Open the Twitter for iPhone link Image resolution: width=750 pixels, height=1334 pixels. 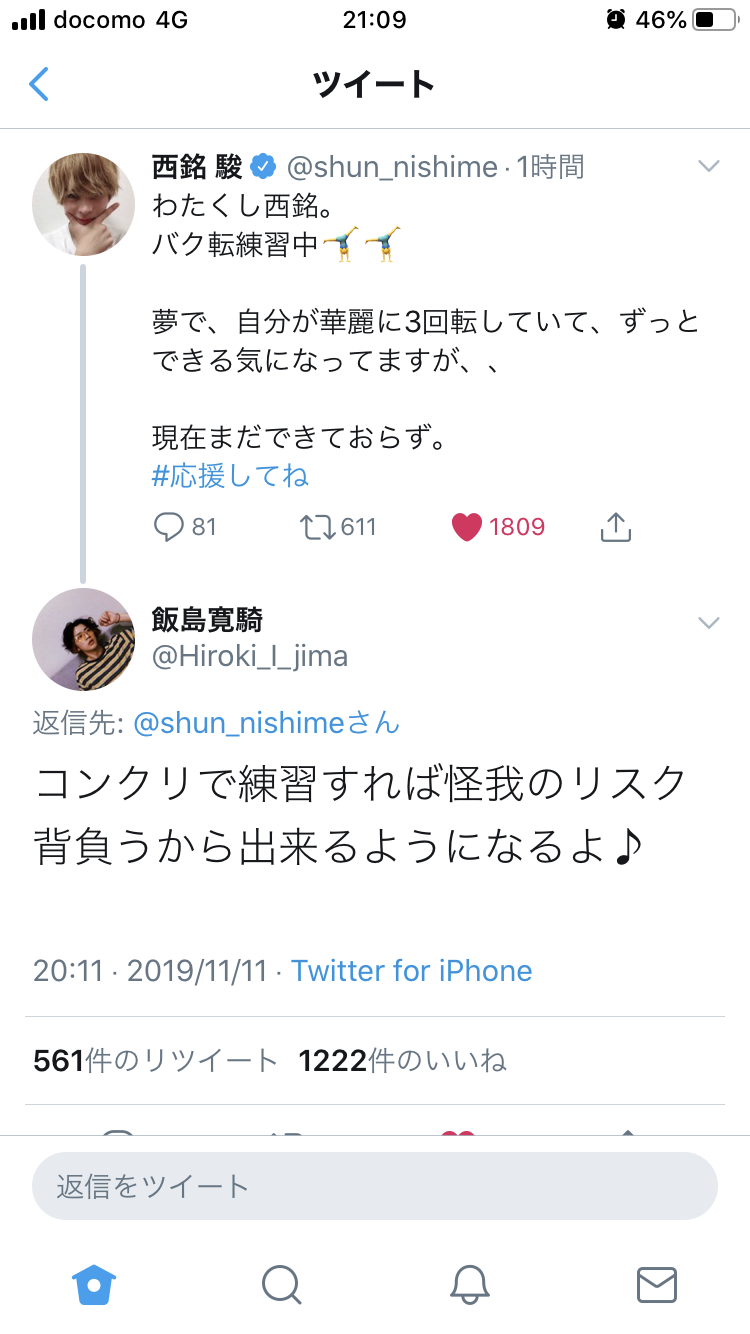click(x=412, y=970)
